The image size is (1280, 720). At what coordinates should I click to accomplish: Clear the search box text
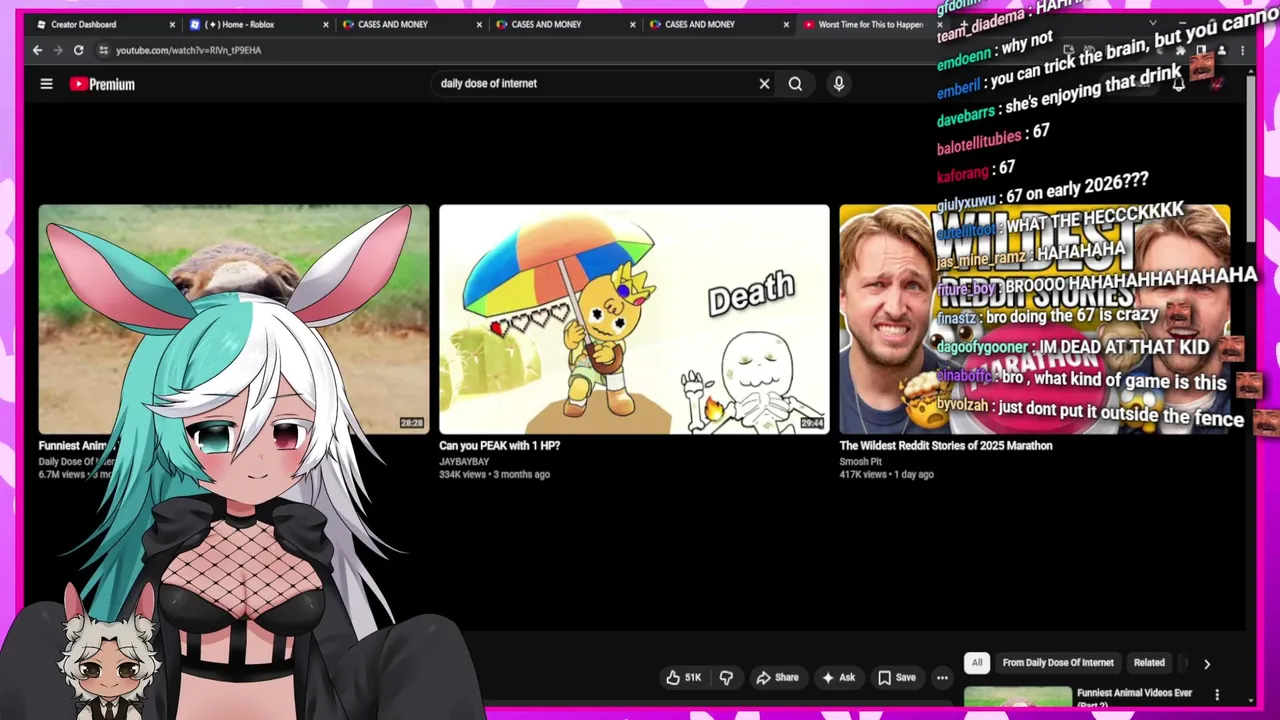(764, 84)
